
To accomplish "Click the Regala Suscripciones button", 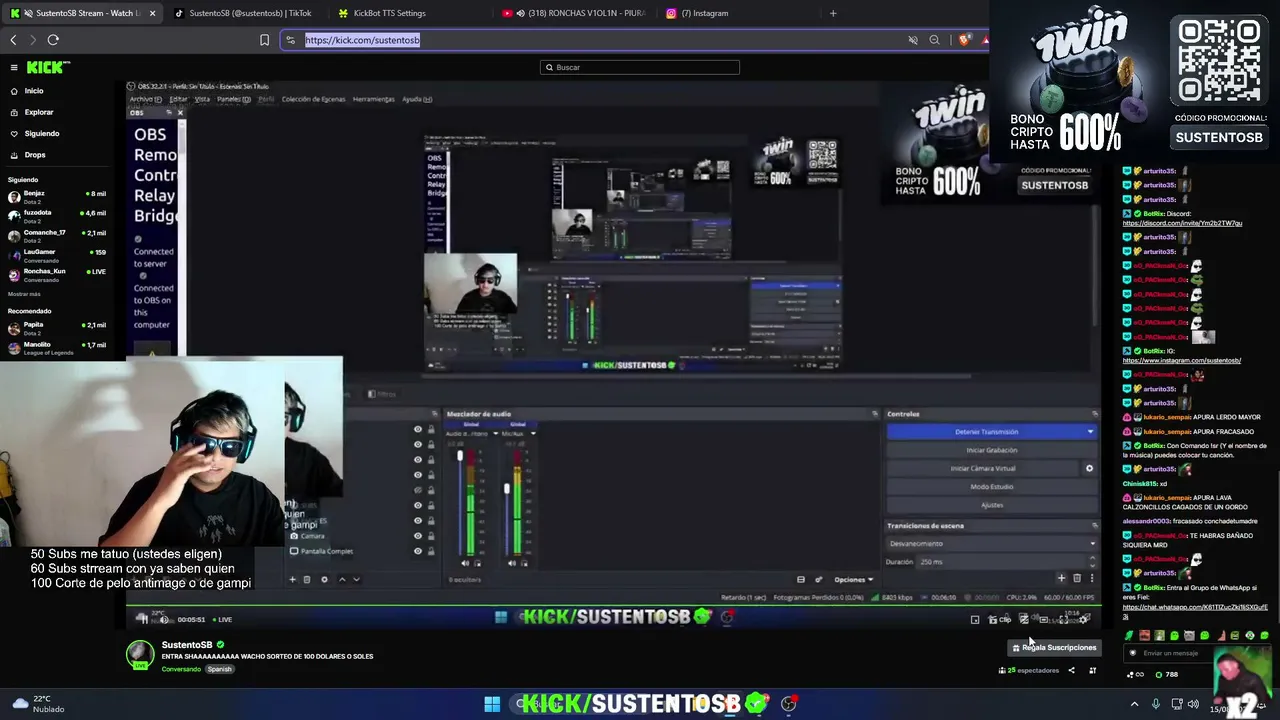I will coord(1054,648).
